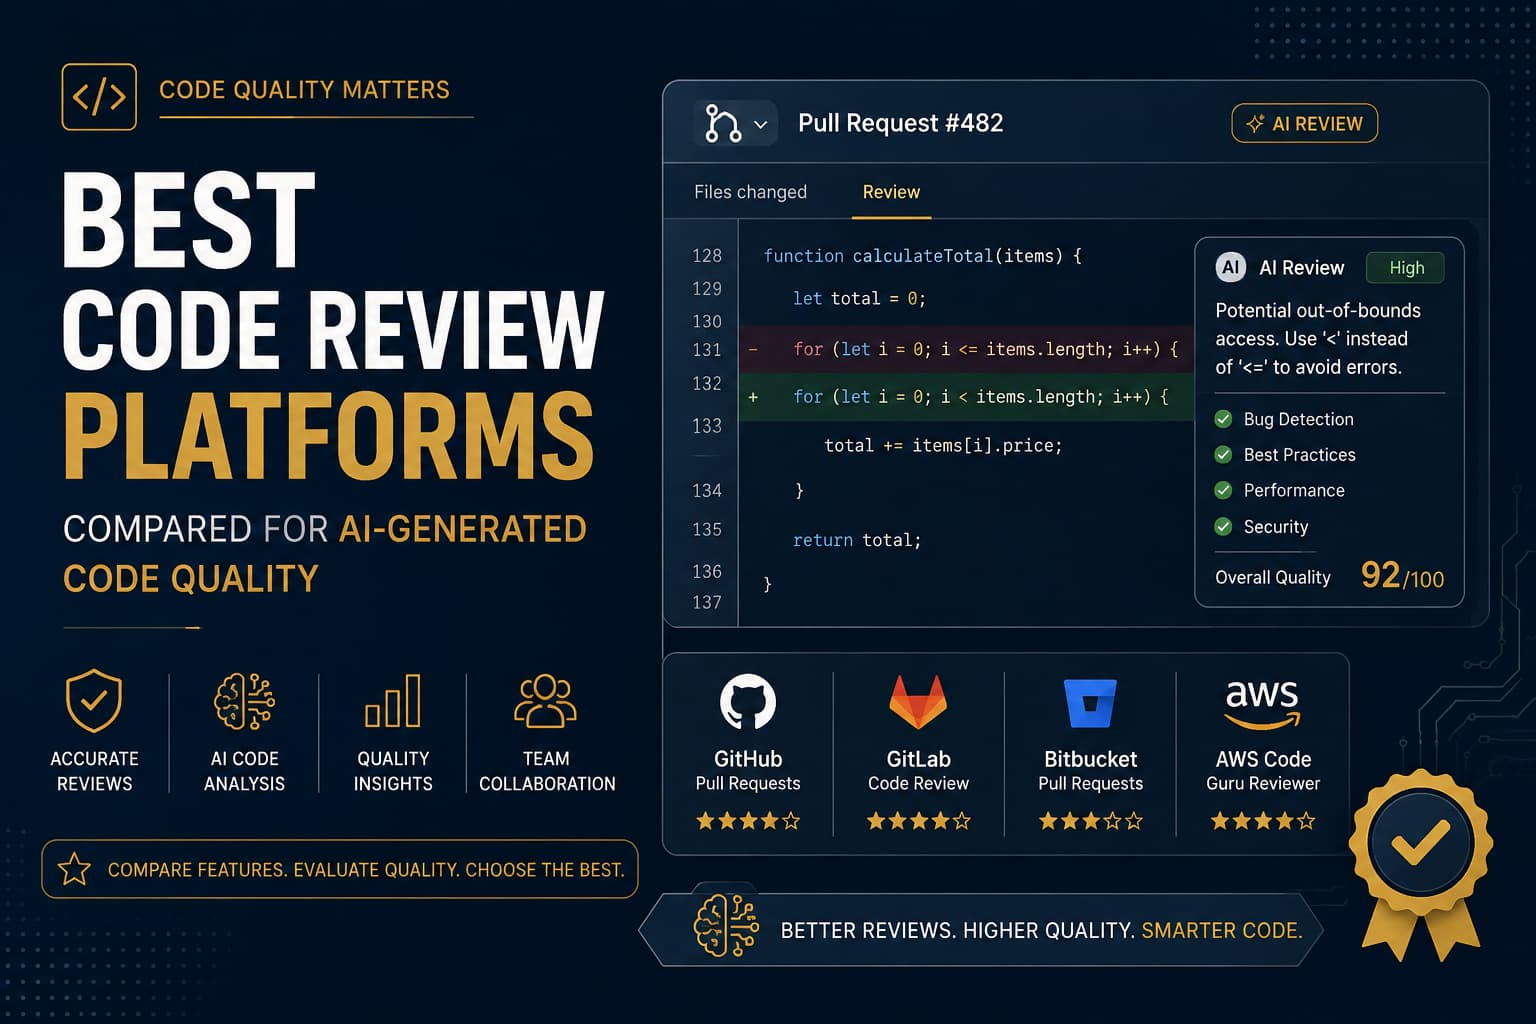Click the AWS Code Guru star rating

click(x=1263, y=821)
